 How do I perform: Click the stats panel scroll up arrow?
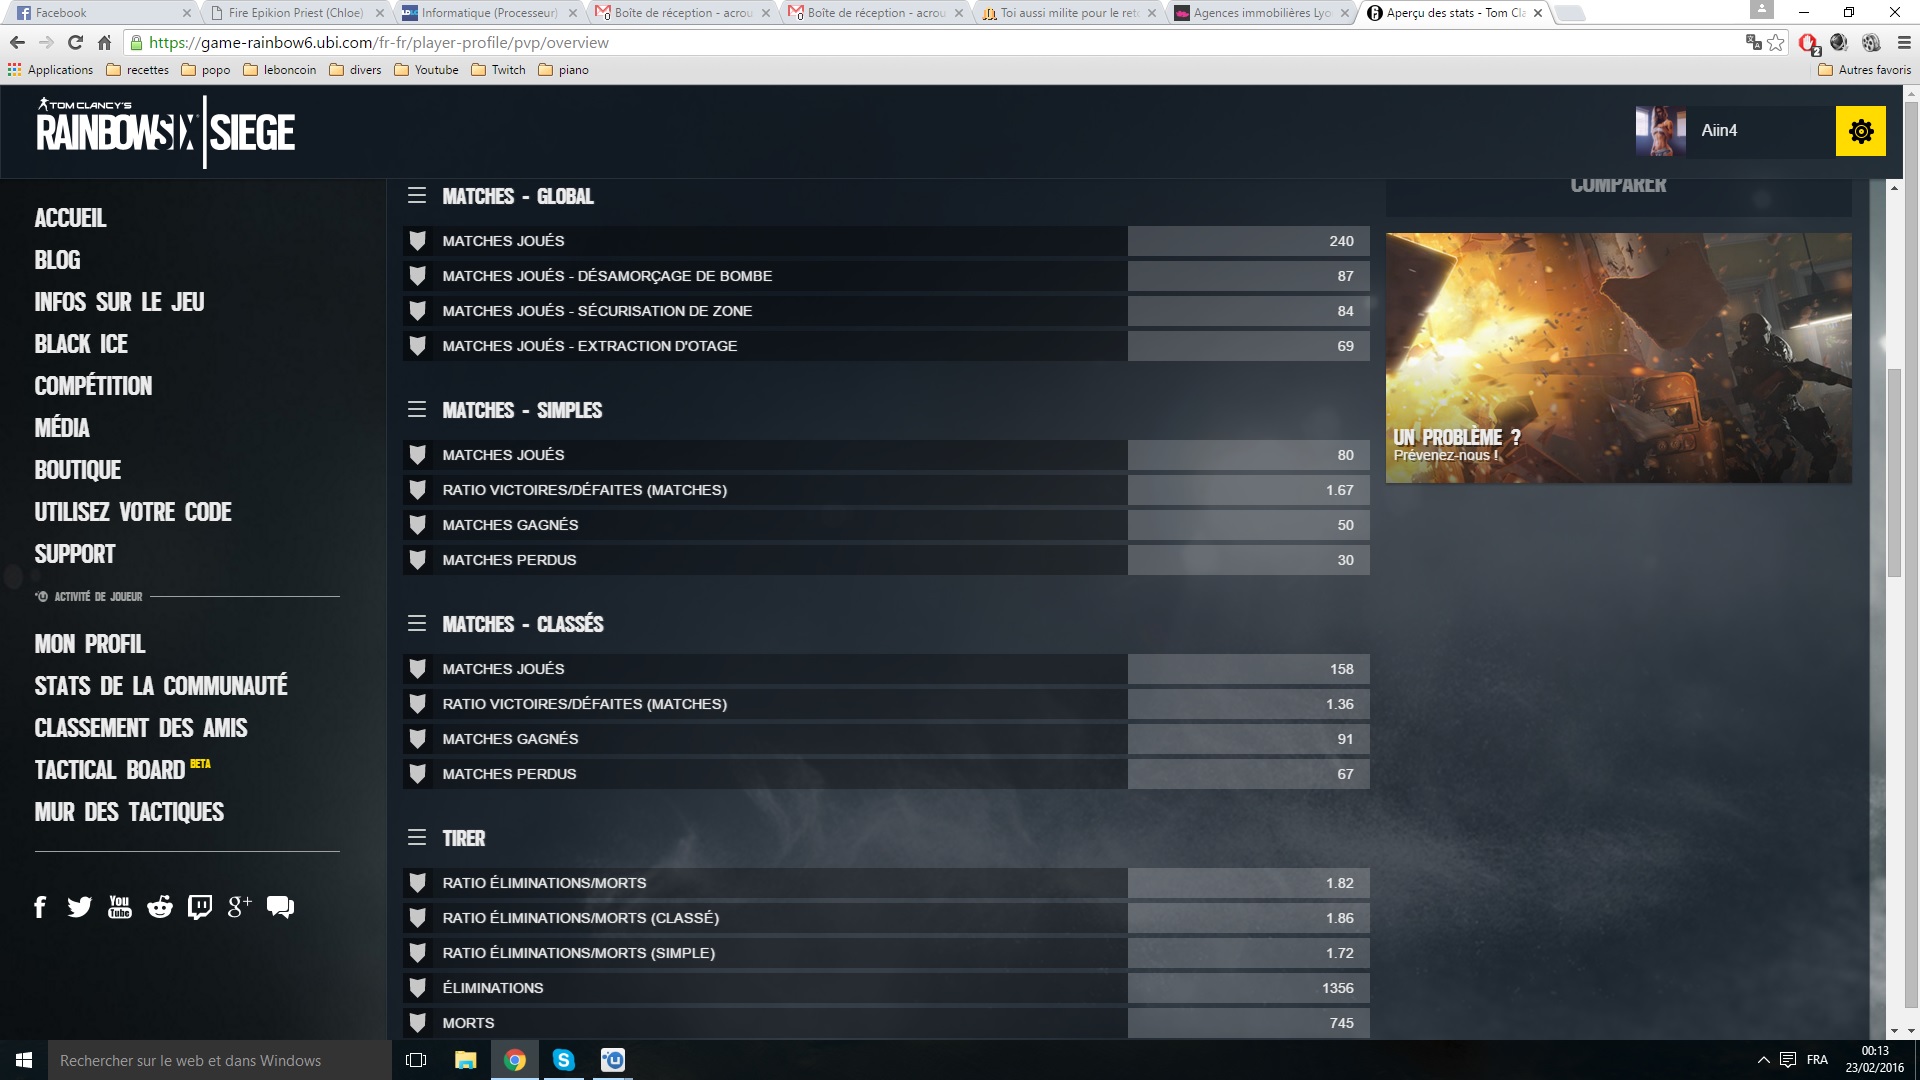tap(1894, 188)
